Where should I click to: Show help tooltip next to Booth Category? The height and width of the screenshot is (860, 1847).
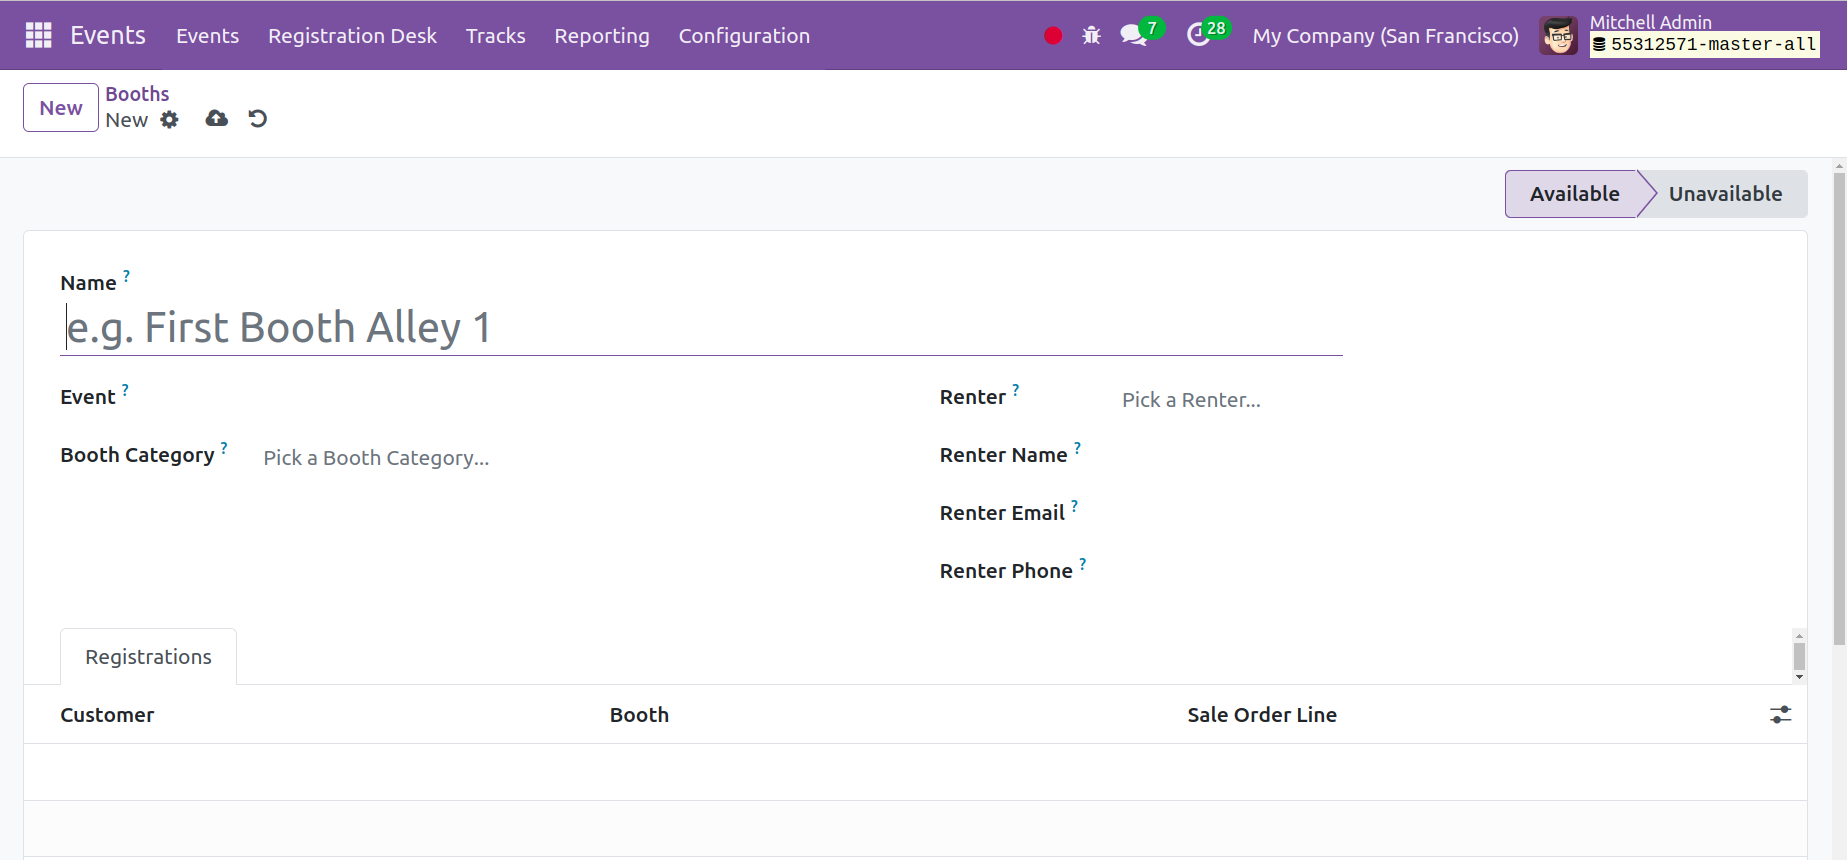[x=224, y=447]
